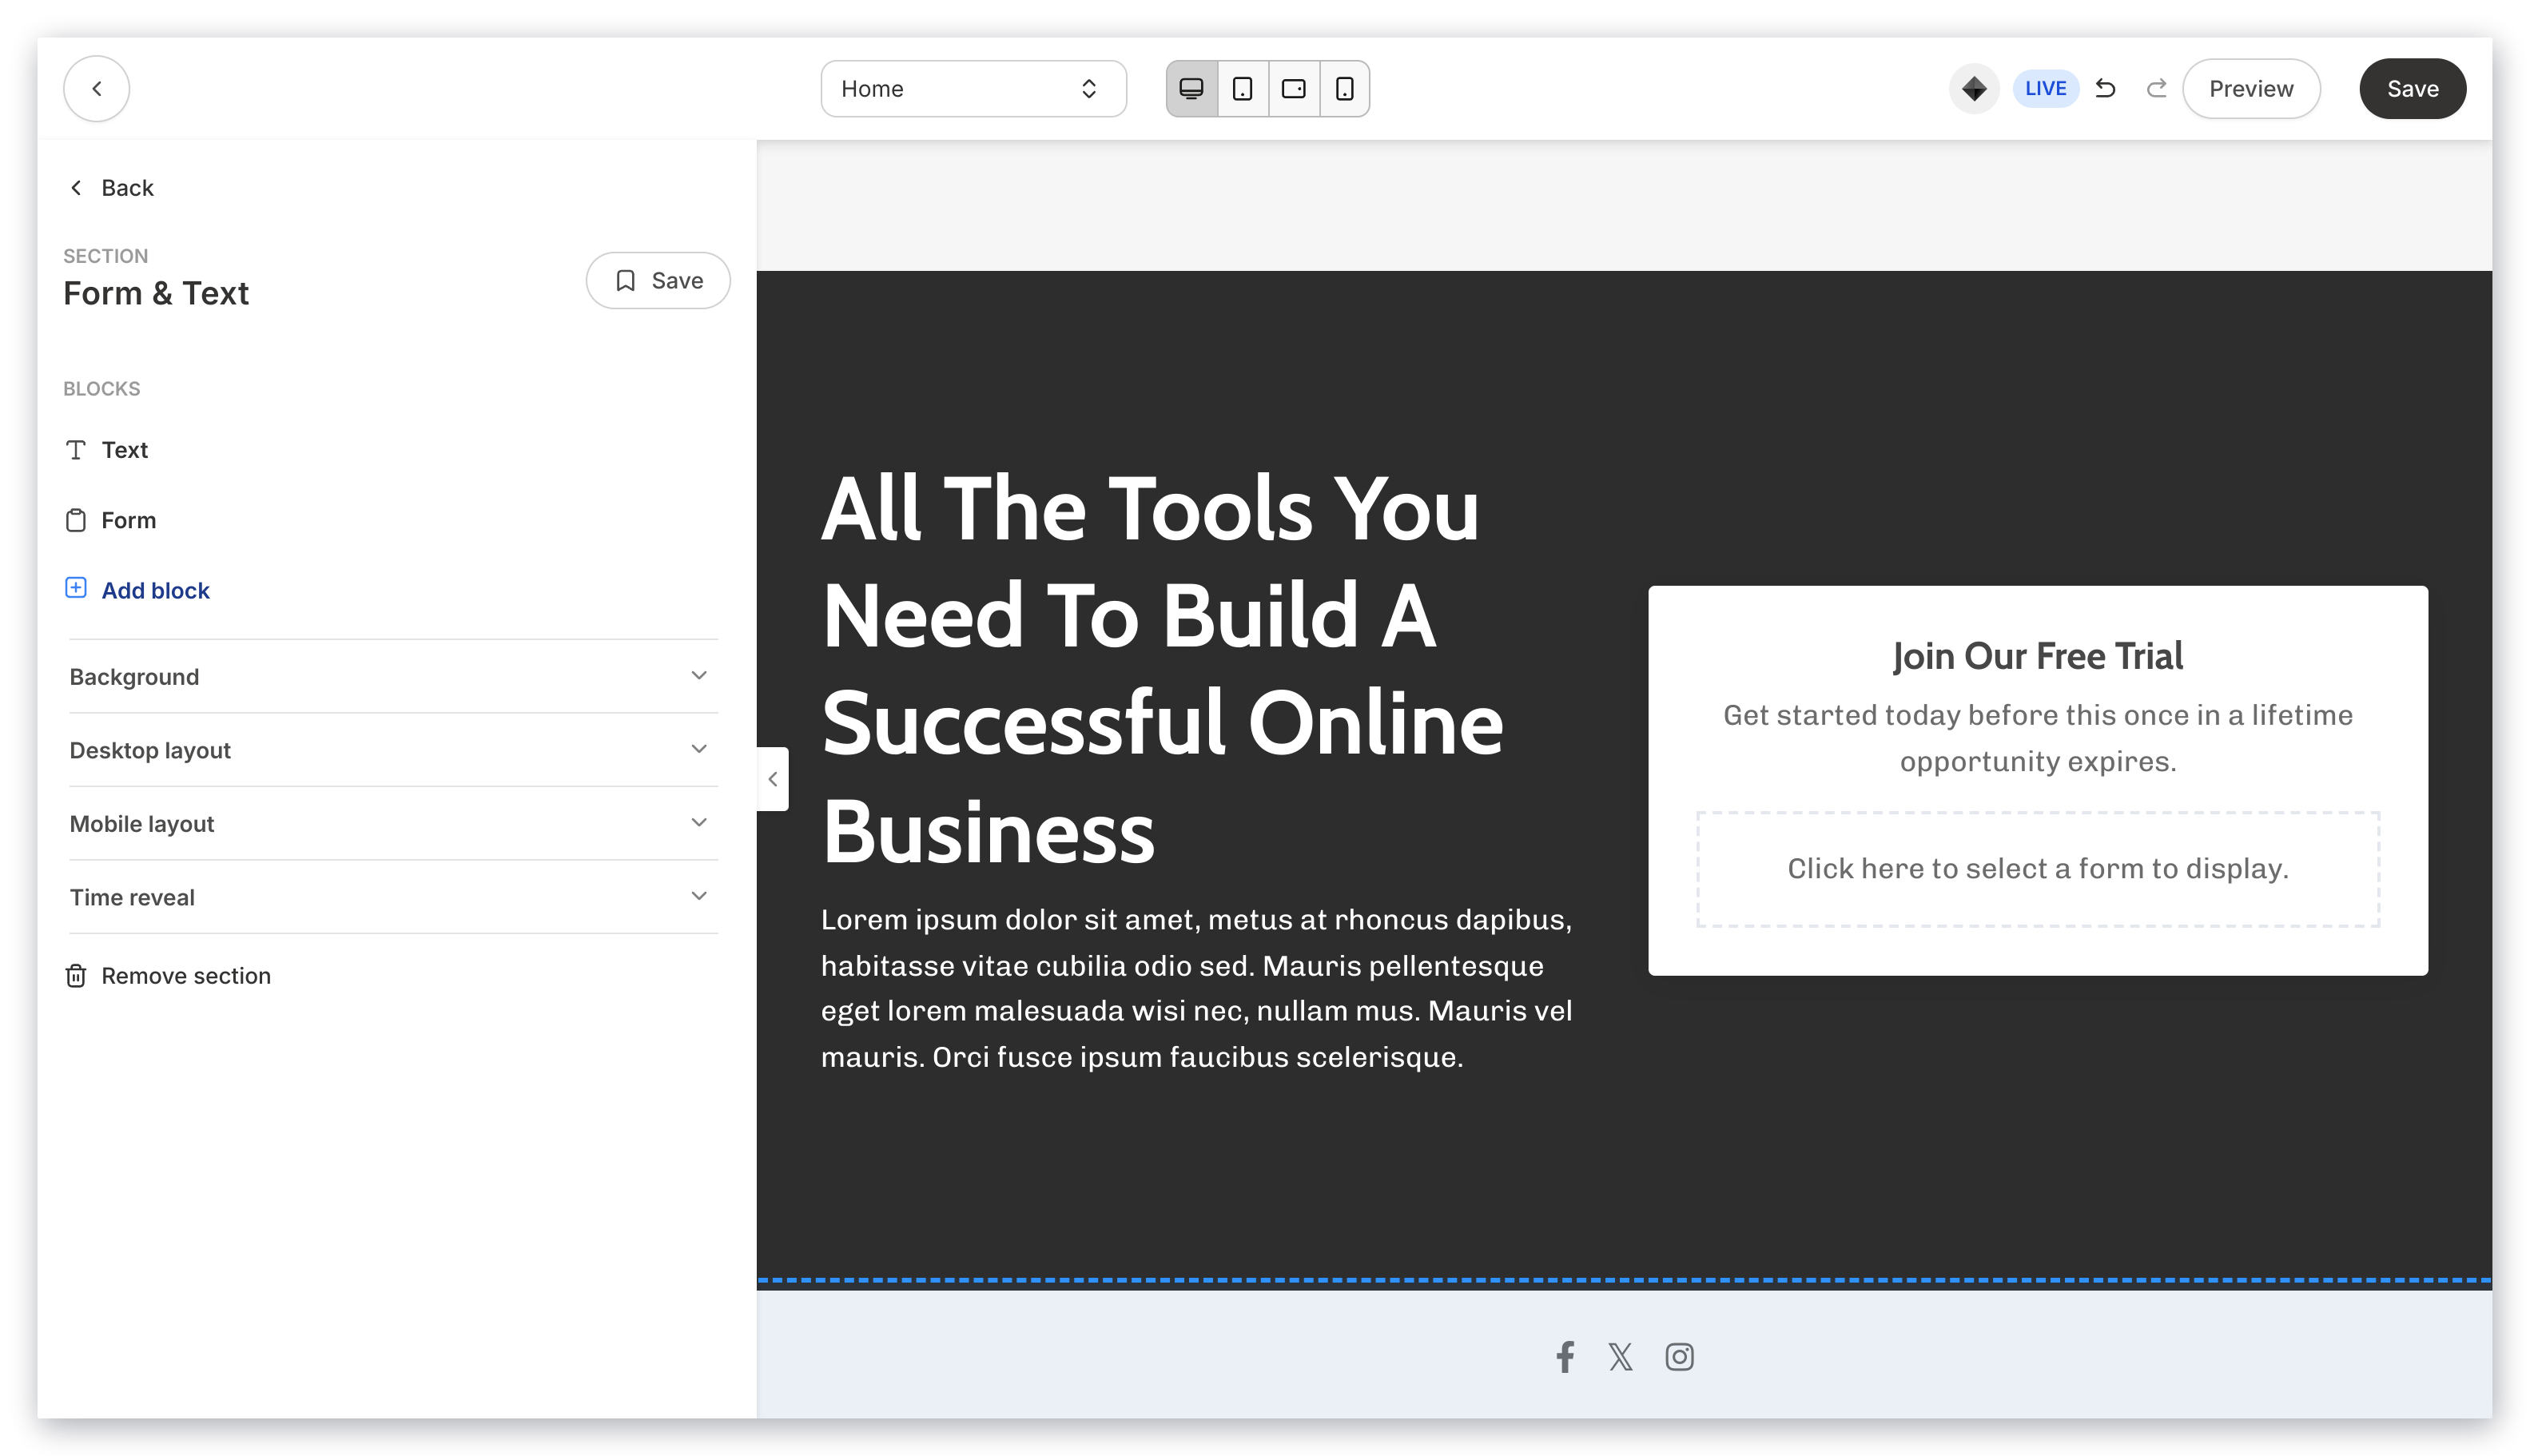
Task: Click the LIVE status badge
Action: point(2045,89)
